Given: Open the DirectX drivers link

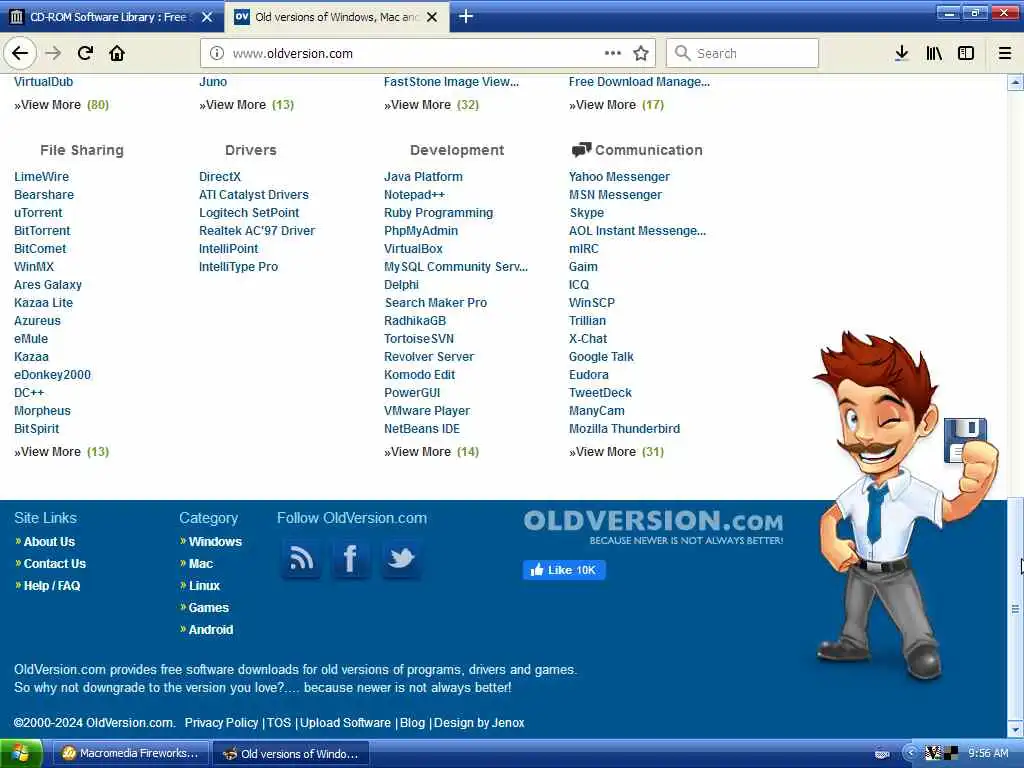Looking at the screenshot, I should (220, 177).
